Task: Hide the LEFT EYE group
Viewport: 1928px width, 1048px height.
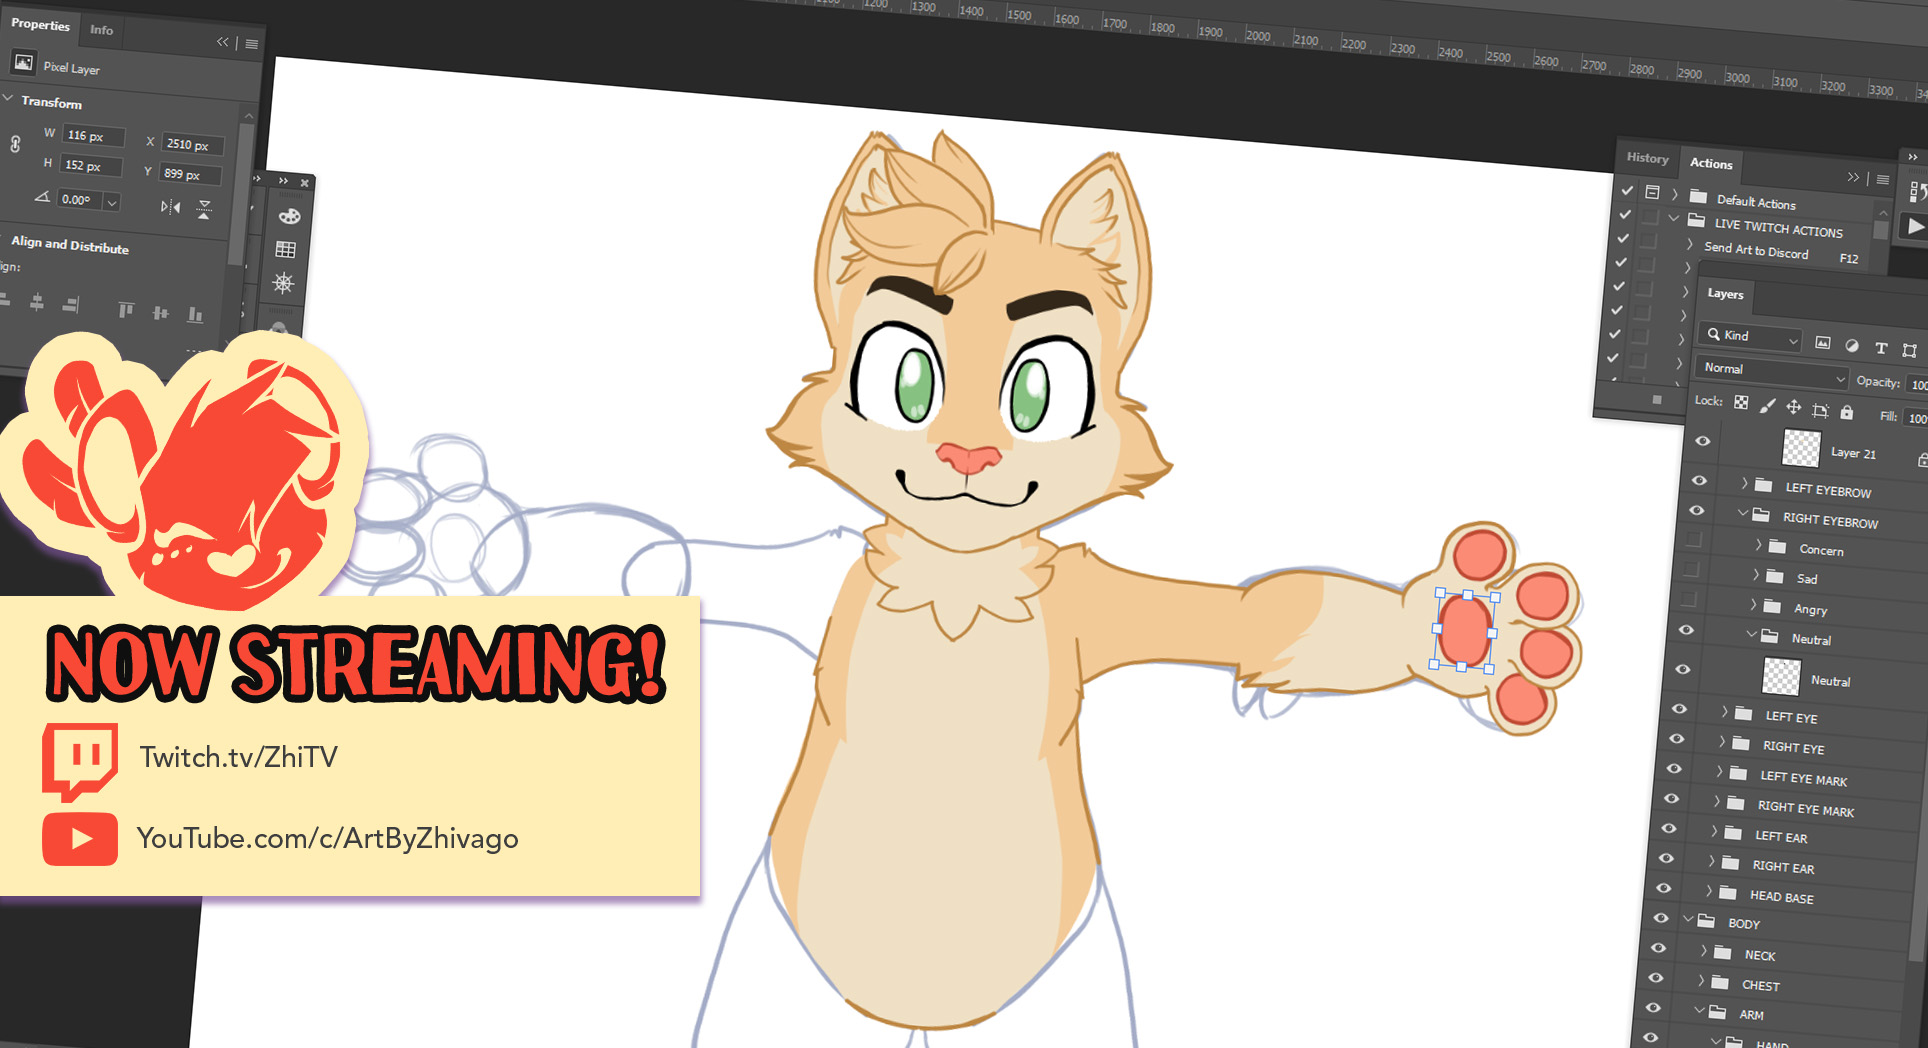Action: tap(1680, 709)
